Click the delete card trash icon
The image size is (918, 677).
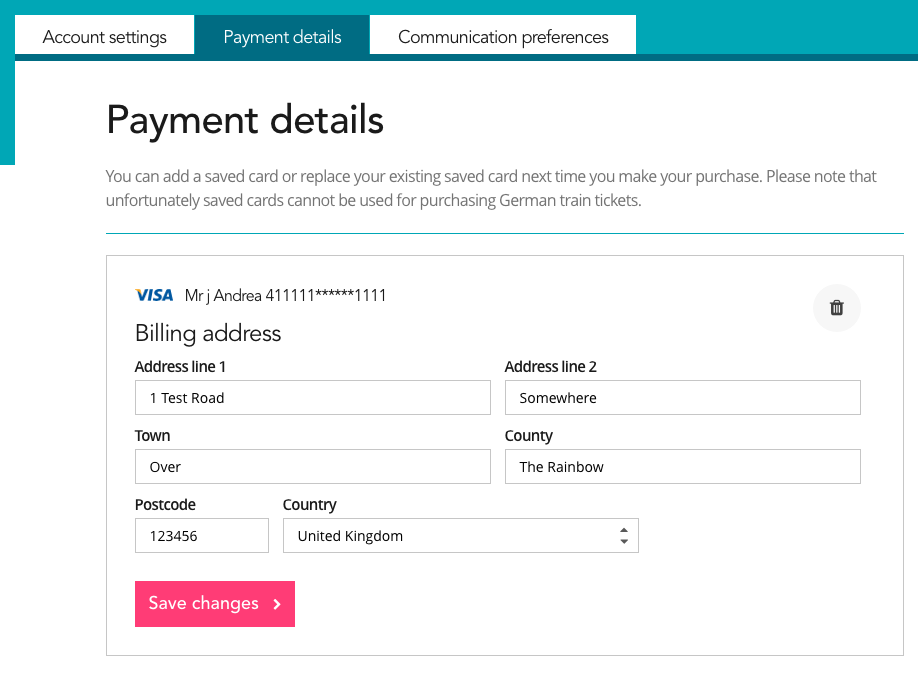point(836,308)
